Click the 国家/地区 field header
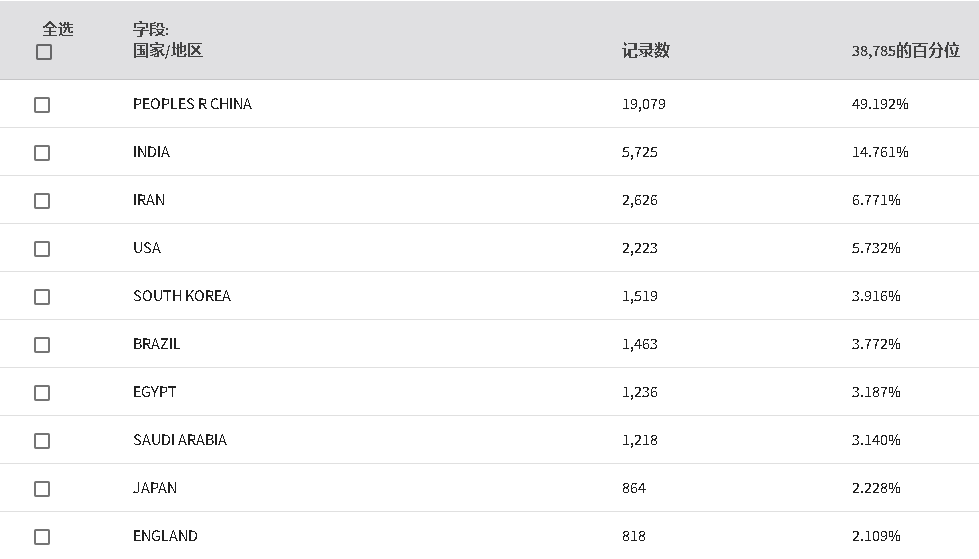Image resolution: width=979 pixels, height=559 pixels. [167, 51]
